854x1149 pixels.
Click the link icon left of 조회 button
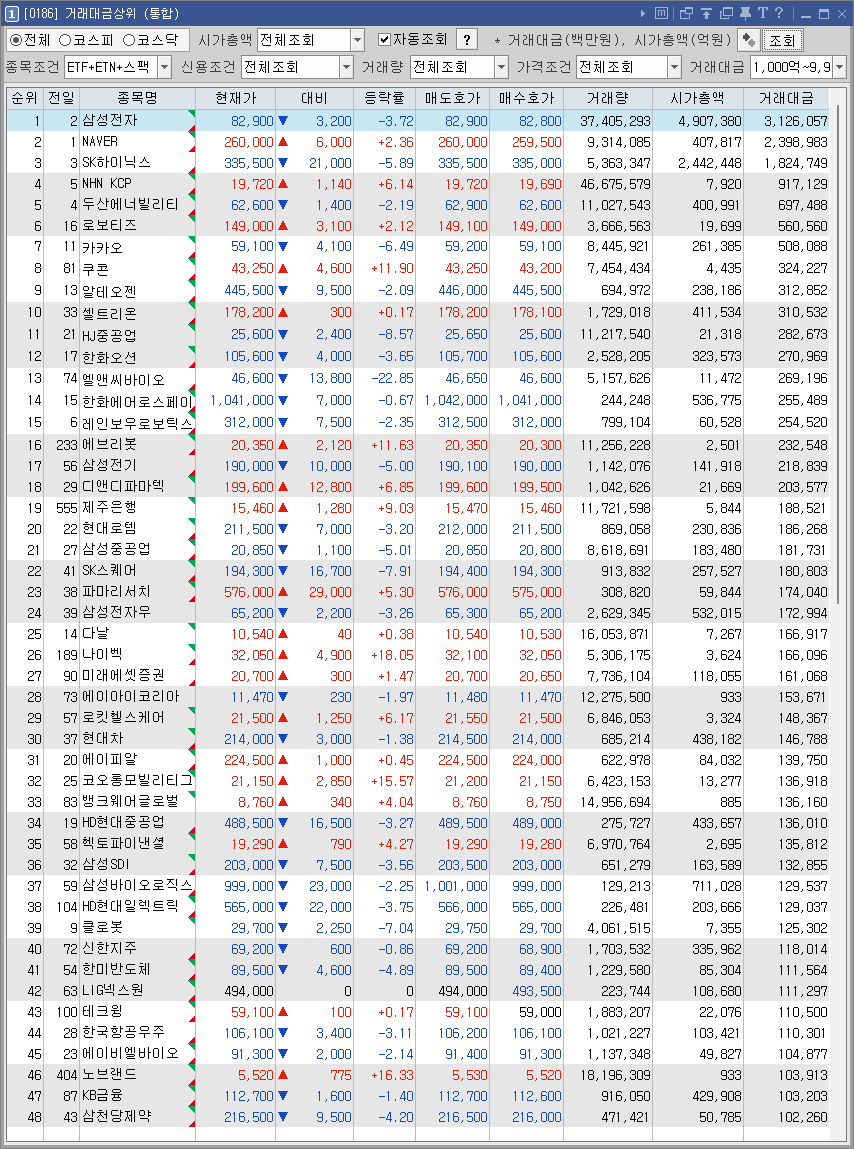pos(748,40)
